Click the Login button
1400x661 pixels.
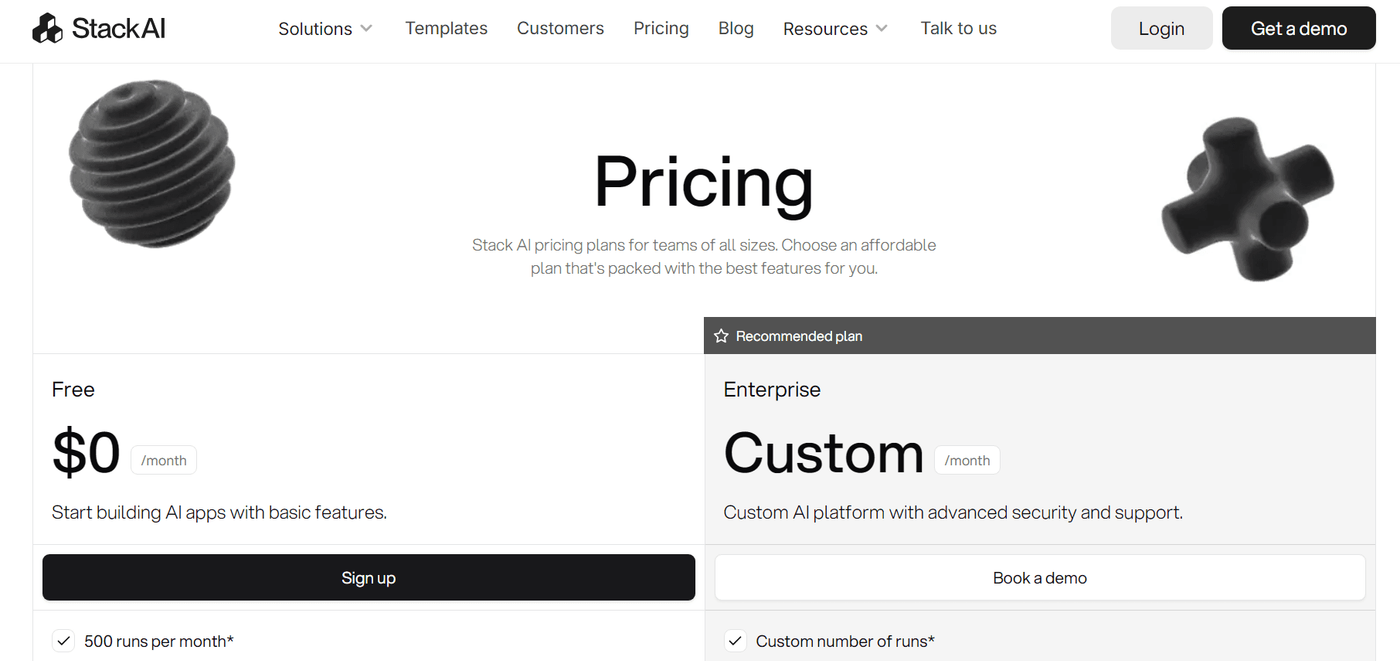pos(1161,28)
